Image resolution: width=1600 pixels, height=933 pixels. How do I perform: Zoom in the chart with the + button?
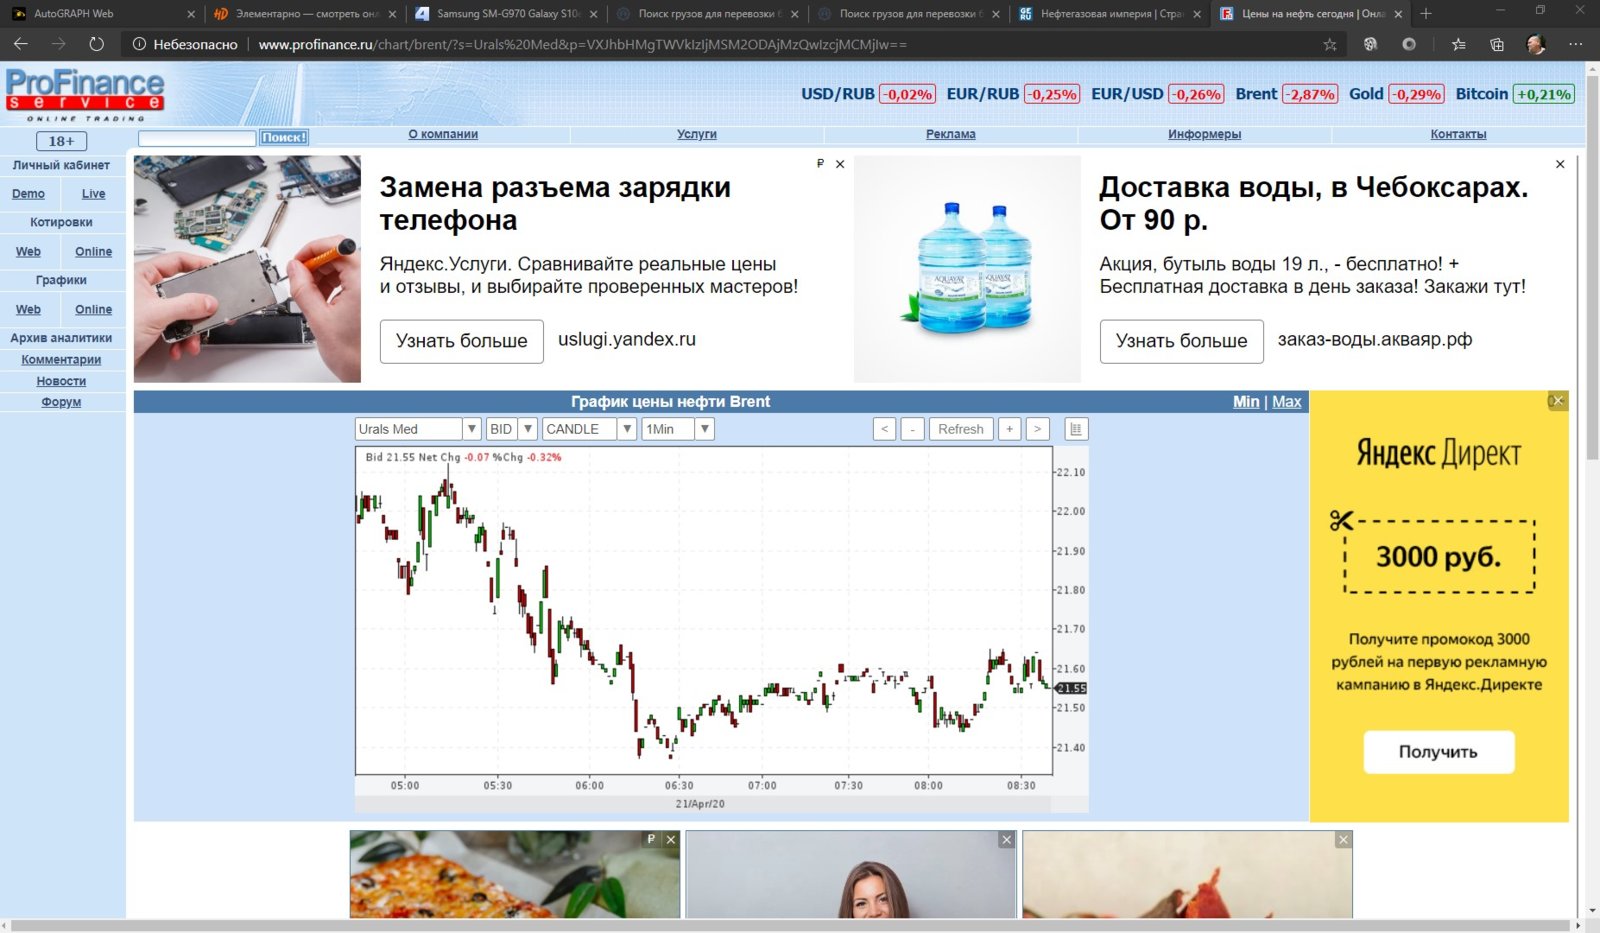(1010, 429)
